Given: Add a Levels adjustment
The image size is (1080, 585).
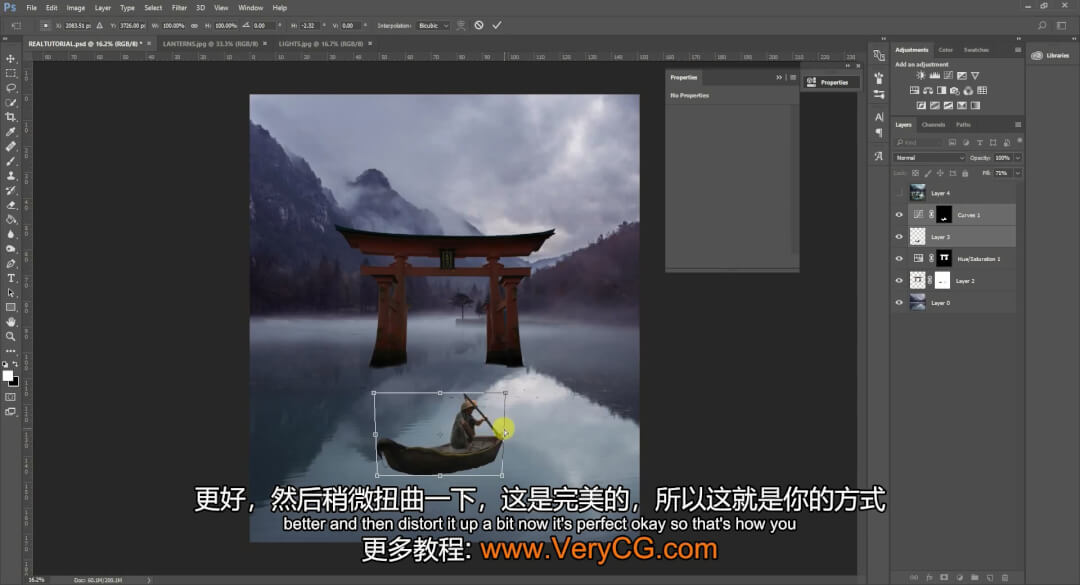Looking at the screenshot, I should [x=935, y=76].
